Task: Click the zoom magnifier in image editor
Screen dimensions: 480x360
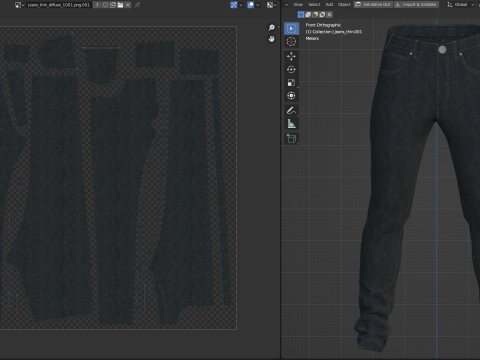Action: [272, 27]
